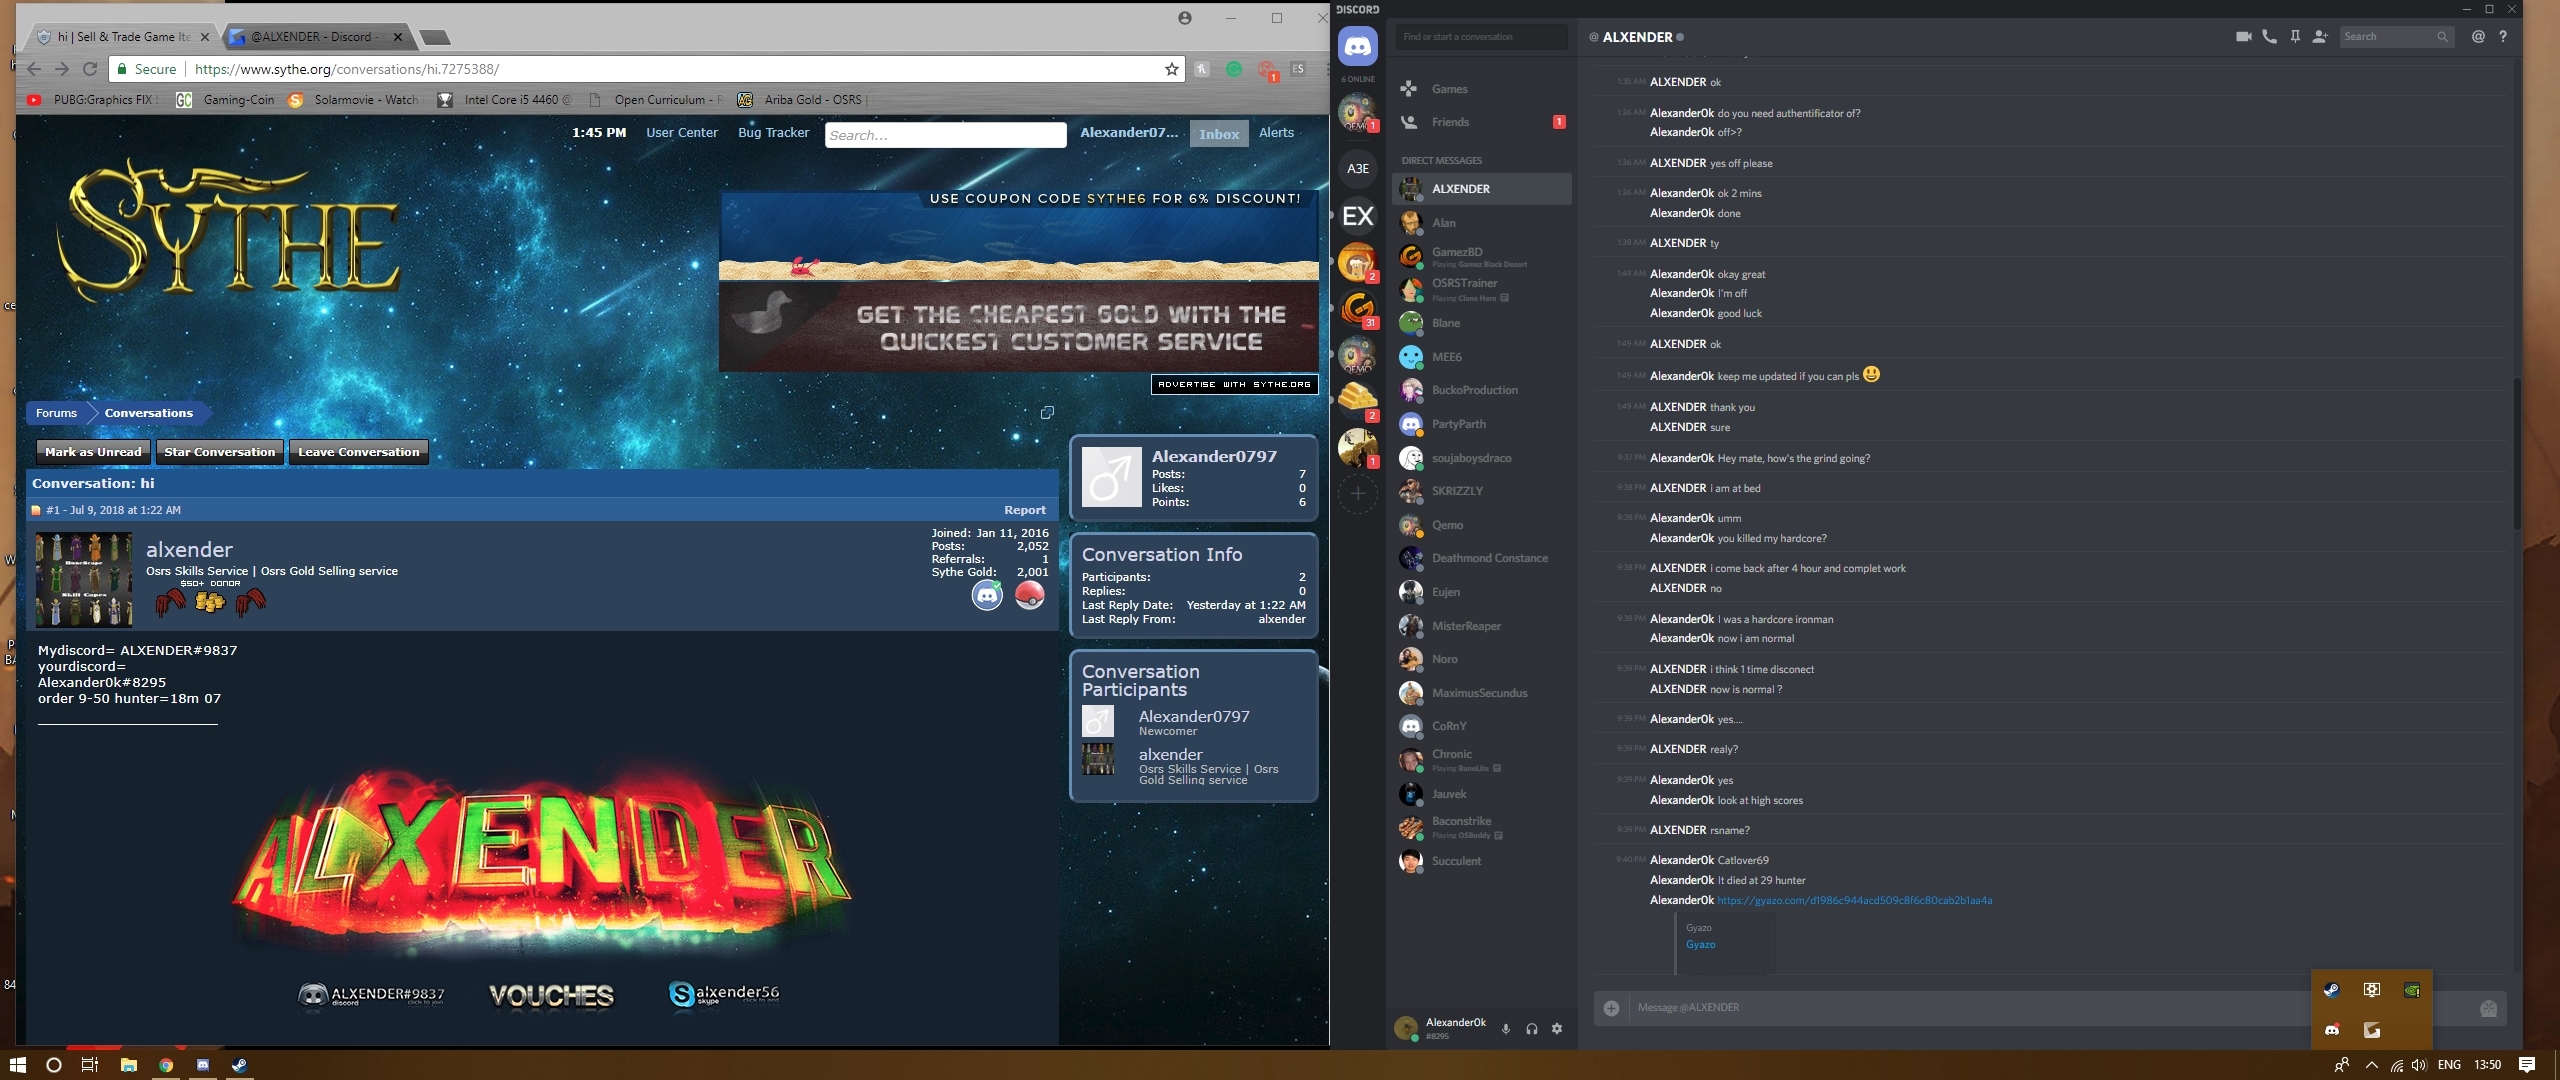
Task: Start a voice call in Discord
Action: click(2269, 37)
